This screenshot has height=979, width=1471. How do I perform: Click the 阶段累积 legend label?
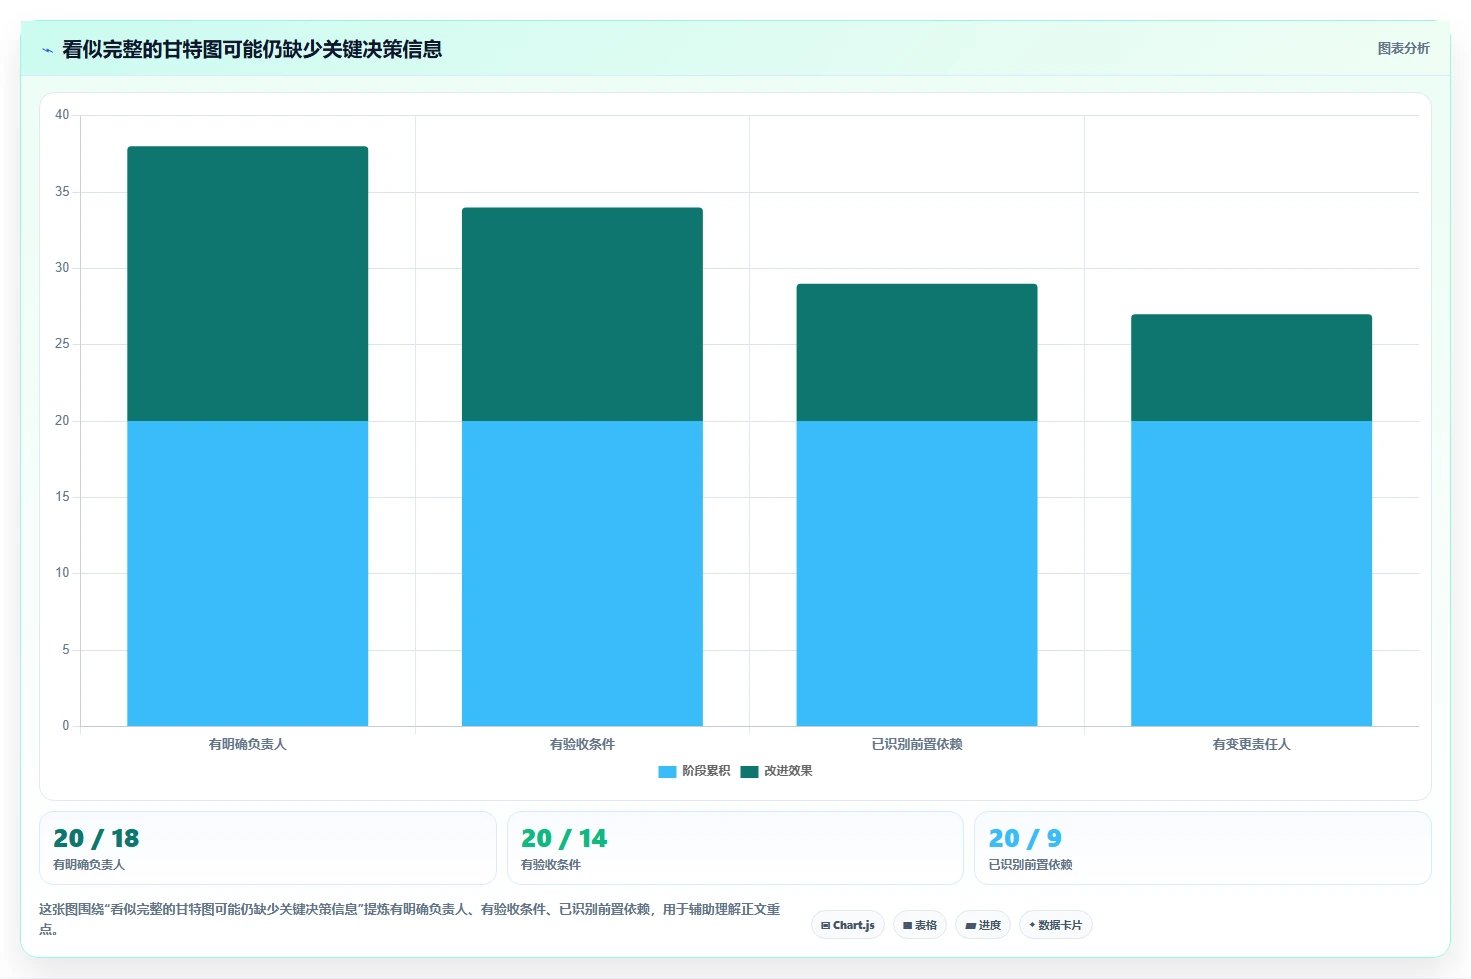(x=706, y=771)
